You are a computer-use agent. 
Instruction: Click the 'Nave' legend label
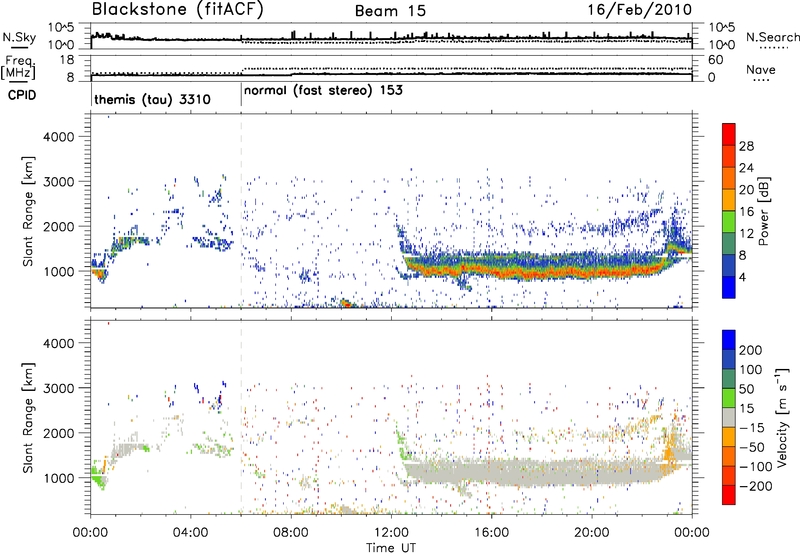pos(760,69)
